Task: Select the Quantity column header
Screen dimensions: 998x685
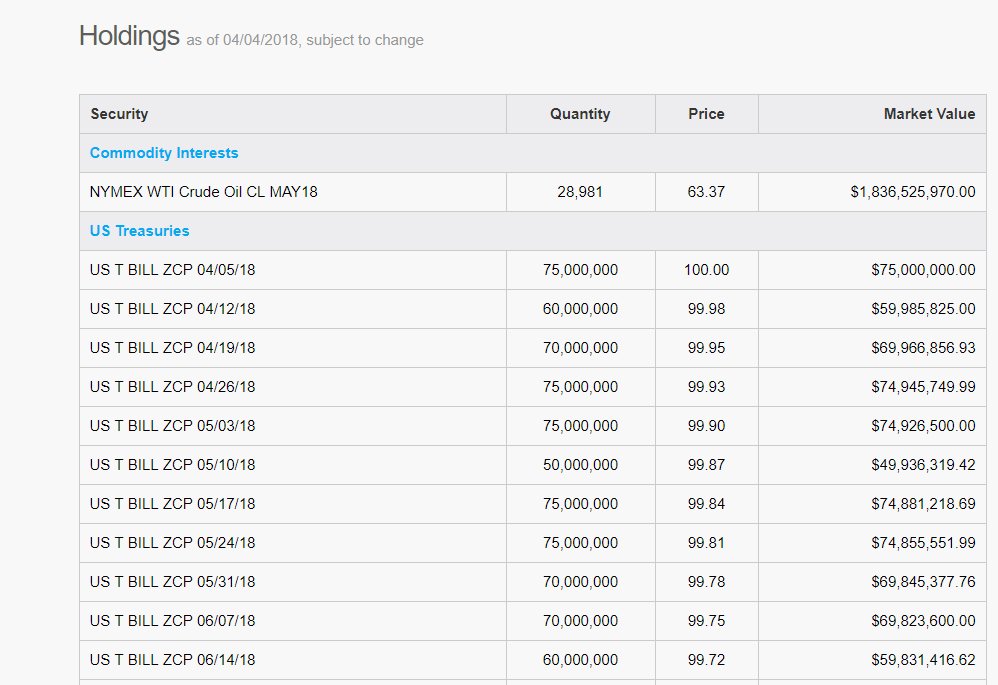Action: click(580, 114)
